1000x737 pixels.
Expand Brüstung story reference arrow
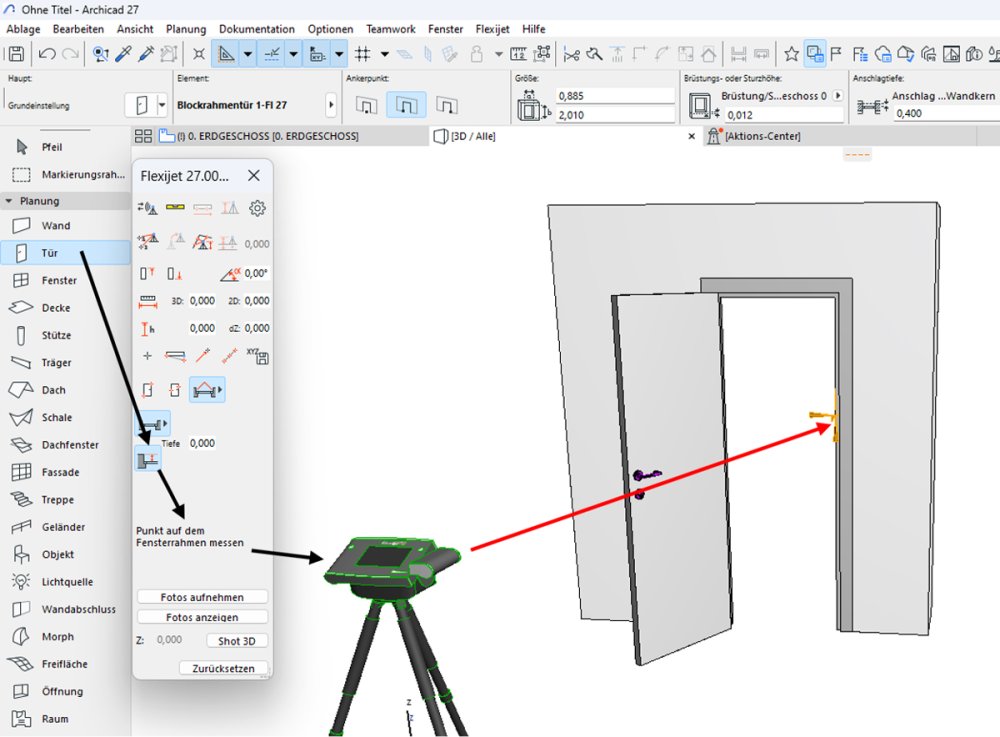[838, 96]
